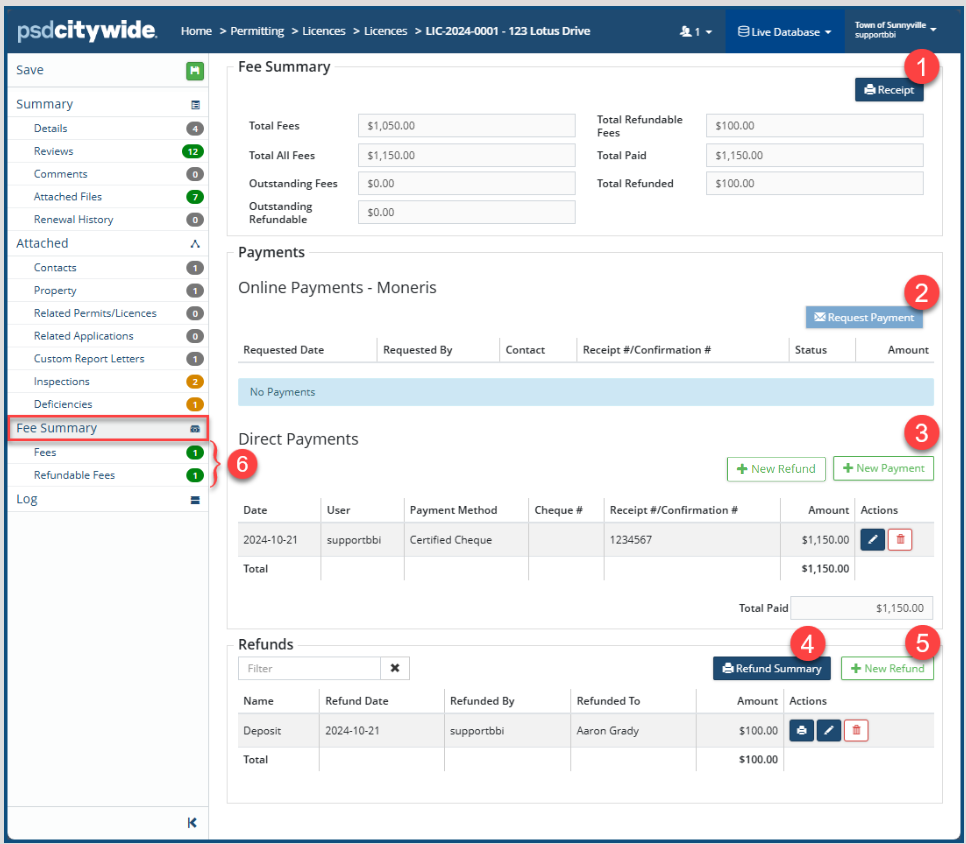966x844 pixels.
Task: Delete the Deposit refund entry
Action: coord(856,731)
